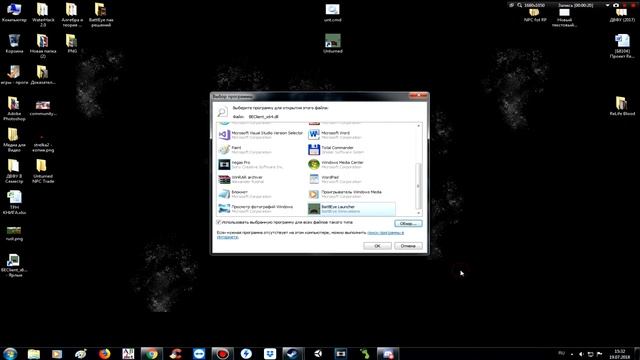Open File Explorer from the taskbar
This screenshot has width=640, height=360.
click(33, 353)
